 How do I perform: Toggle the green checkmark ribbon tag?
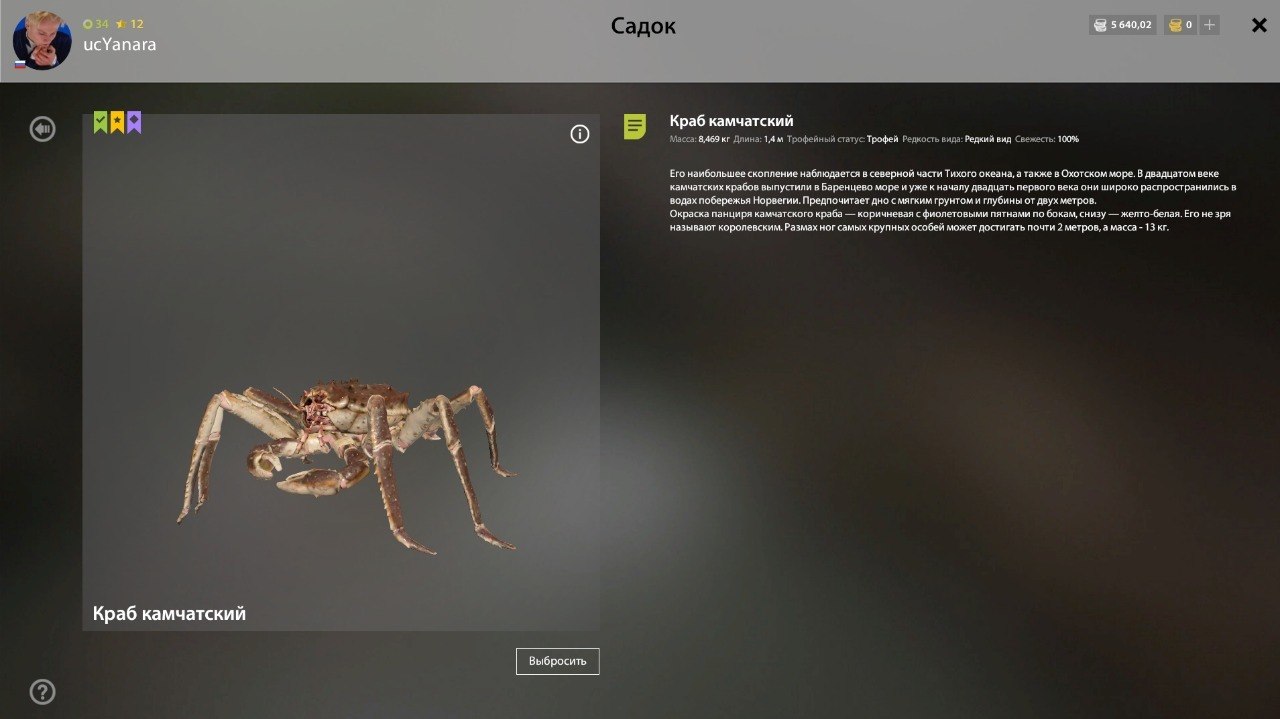99,122
